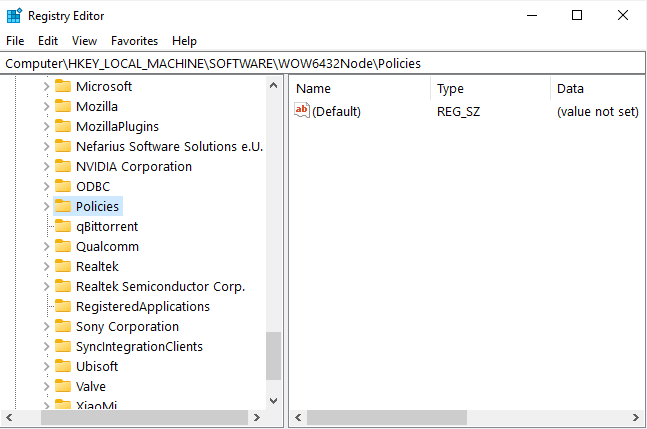Click the Valve folder icon
Screen dimensions: 647x429
[63, 386]
